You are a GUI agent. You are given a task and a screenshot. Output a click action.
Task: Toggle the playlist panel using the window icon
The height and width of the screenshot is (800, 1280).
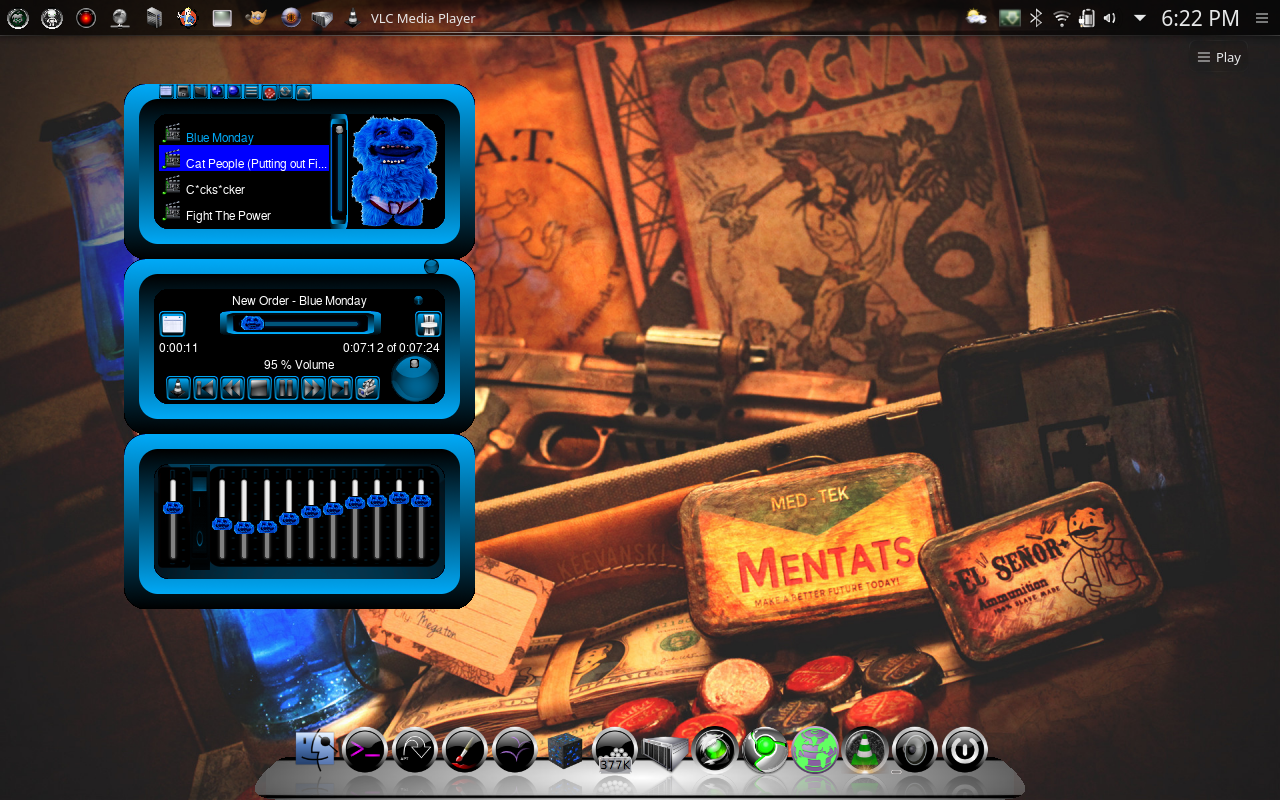[x=172, y=323]
